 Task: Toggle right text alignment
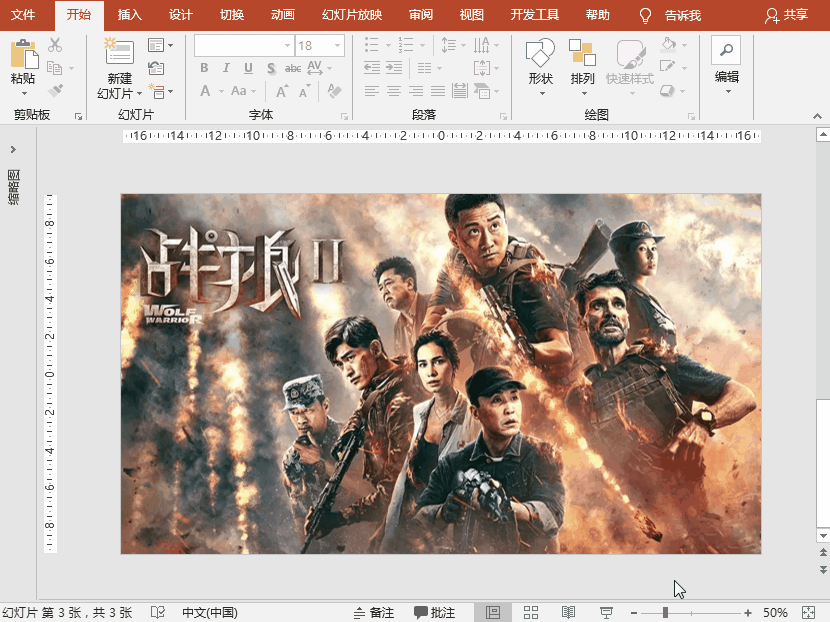(x=416, y=91)
